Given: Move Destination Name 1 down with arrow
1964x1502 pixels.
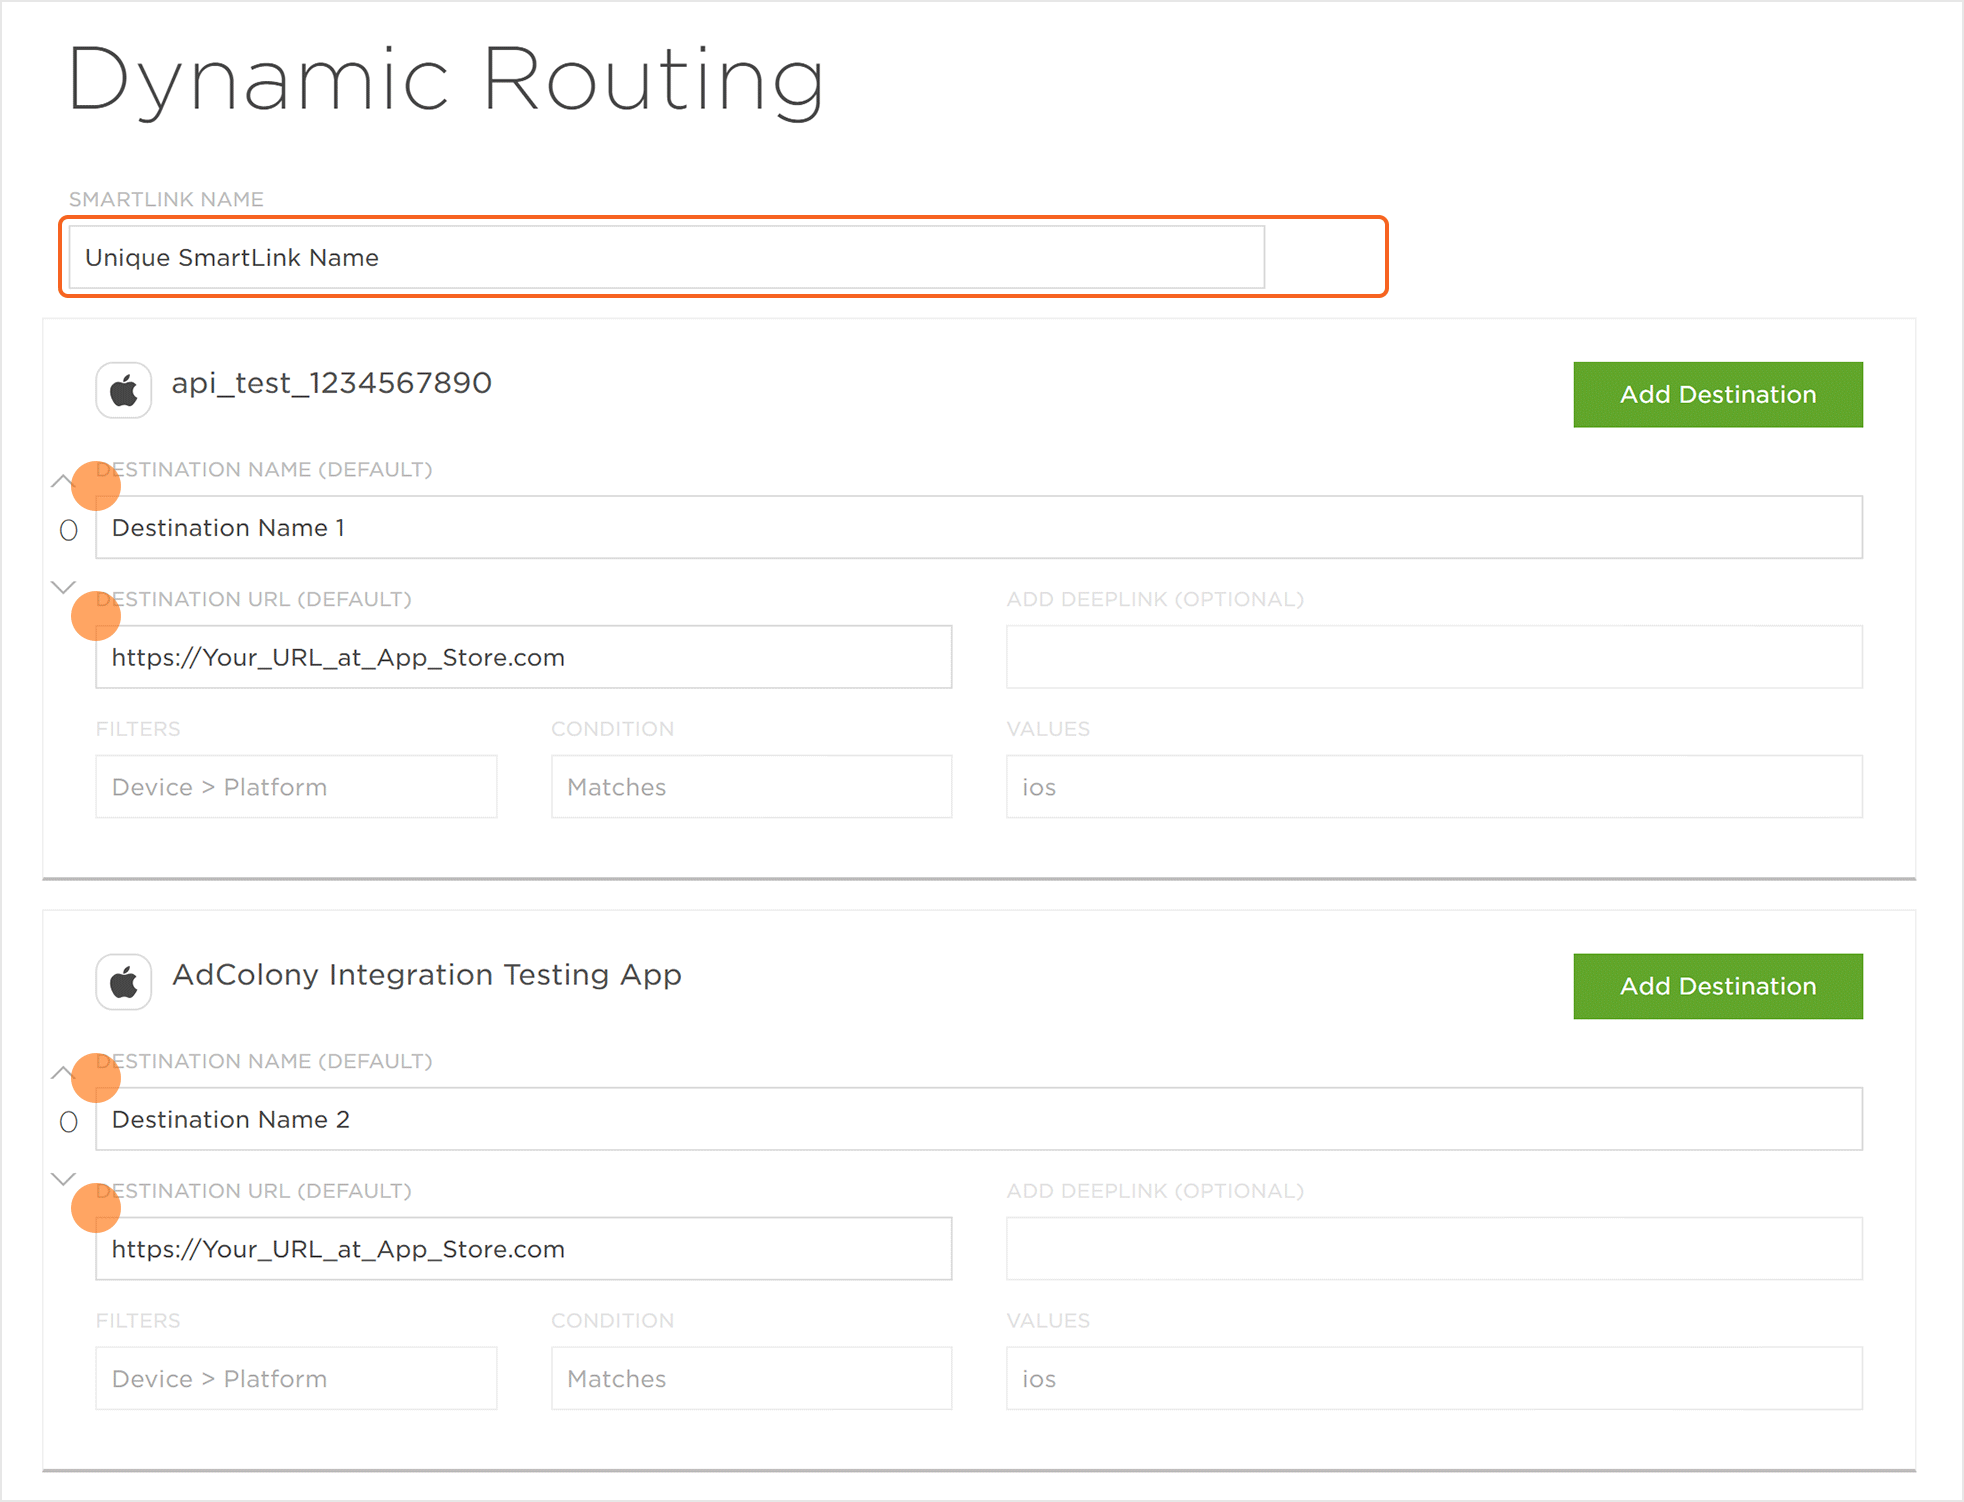Looking at the screenshot, I should [63, 587].
